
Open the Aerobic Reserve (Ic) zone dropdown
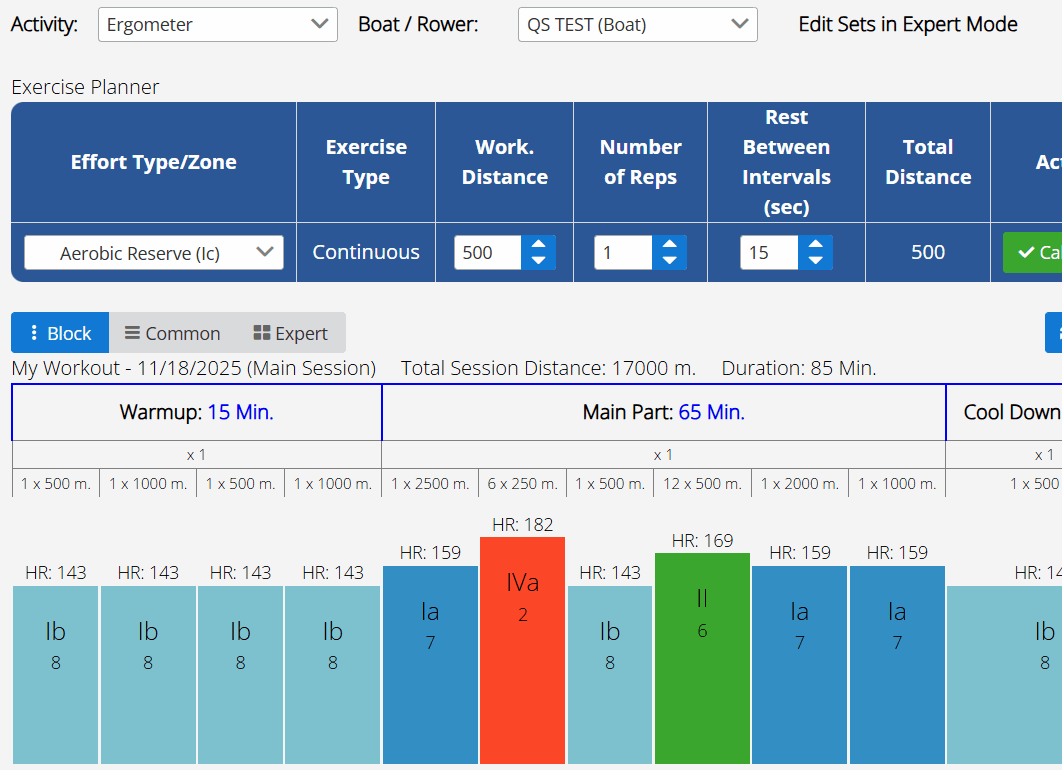coord(154,253)
